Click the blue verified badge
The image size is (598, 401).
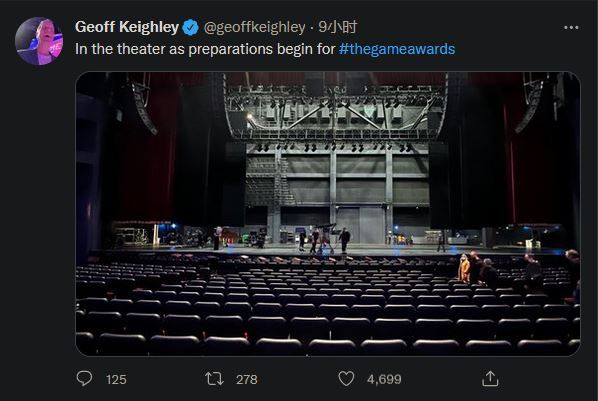click(191, 27)
